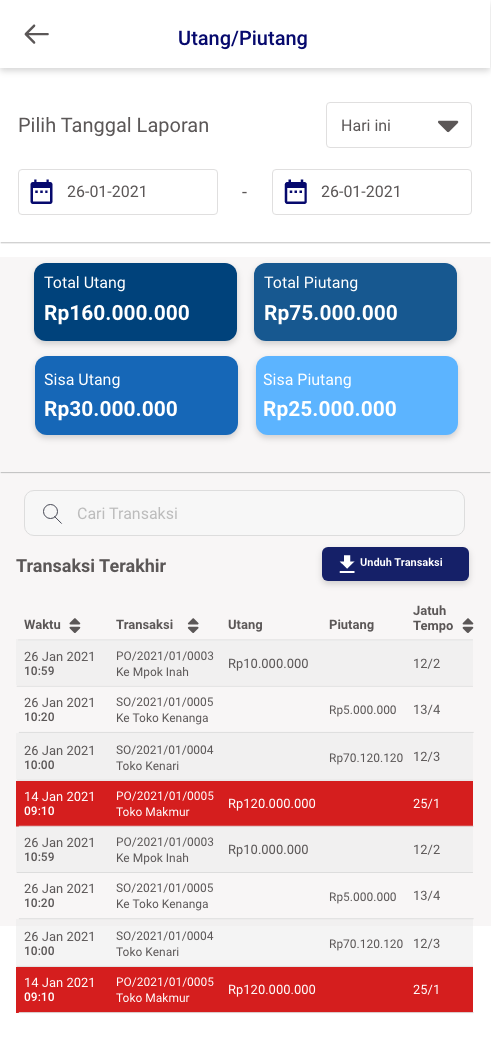This screenshot has height=1064, width=491.
Task: Sort by Transaksi column sort icon
Action: (x=193, y=626)
